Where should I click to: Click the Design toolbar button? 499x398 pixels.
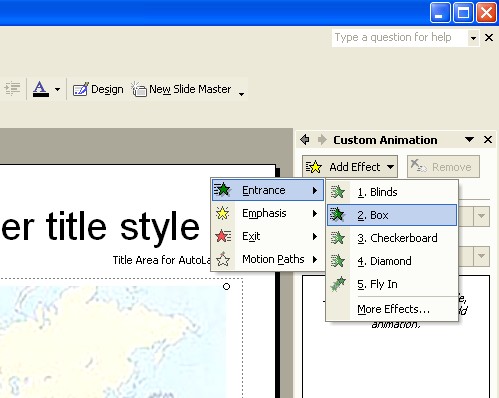pos(98,89)
